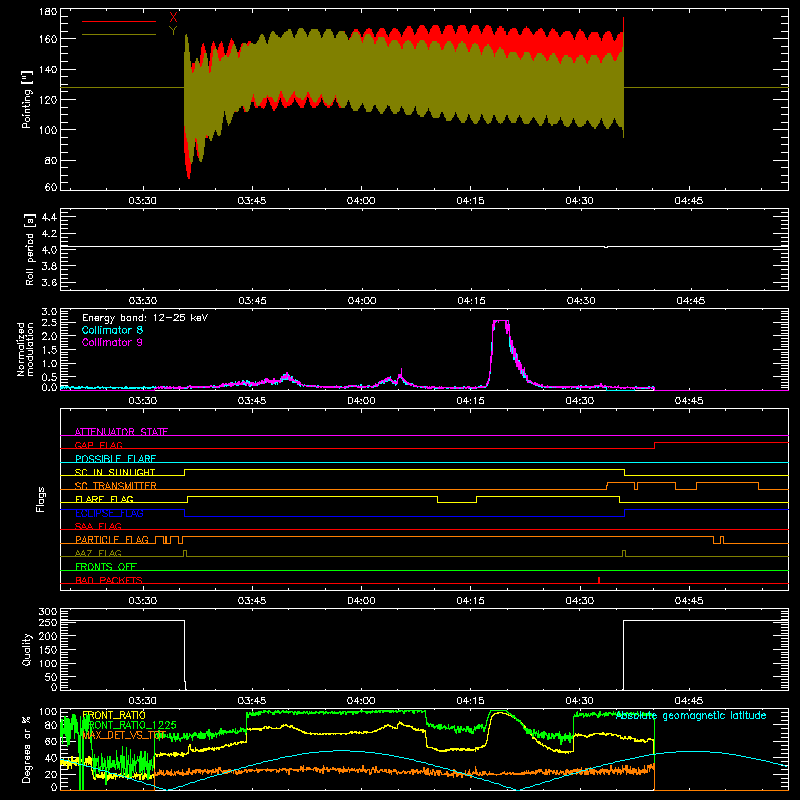Click the 03:45 label under Roll period plot
The image size is (800, 800).
point(252,301)
